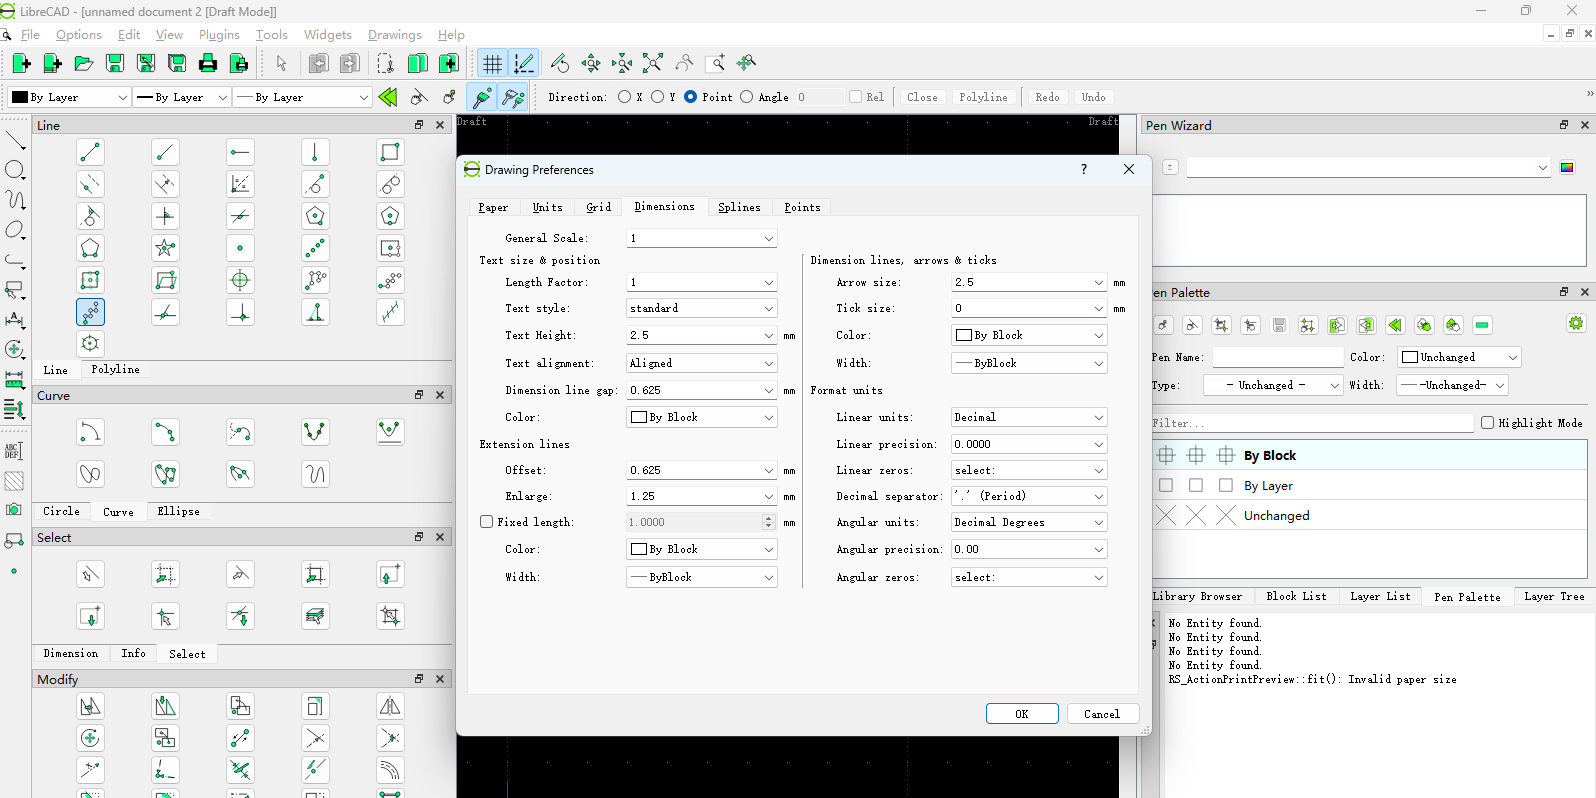The width and height of the screenshot is (1596, 798).
Task: Click the Pen Name input field
Action: [x=1277, y=357]
